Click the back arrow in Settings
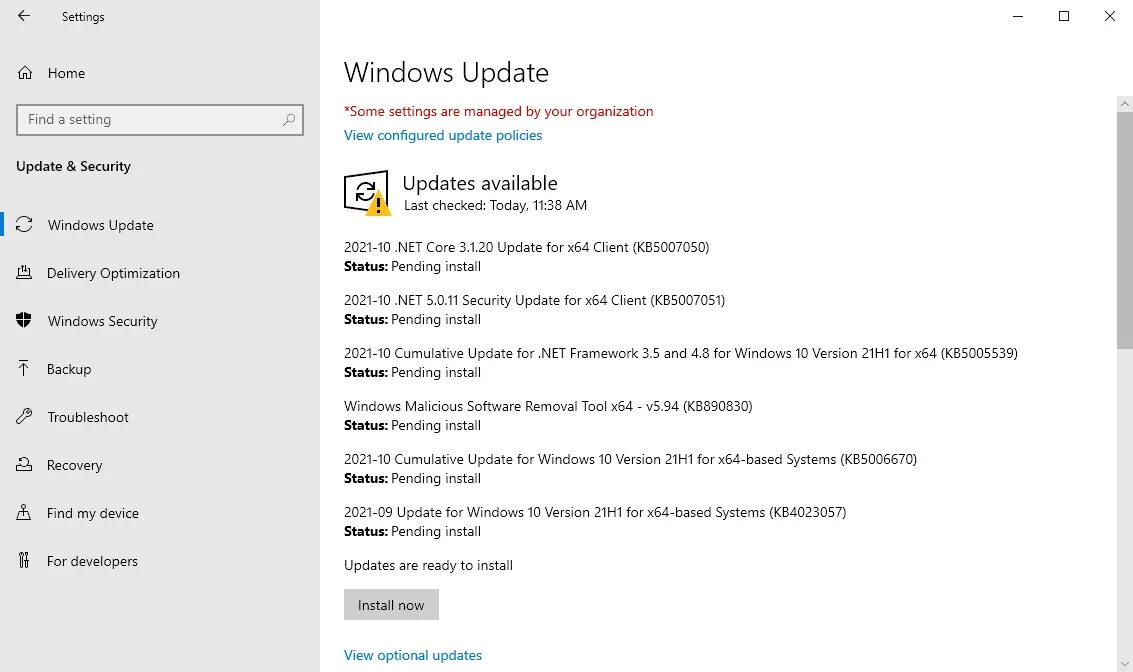Screen dimensions: 1133x672 pos(24,16)
